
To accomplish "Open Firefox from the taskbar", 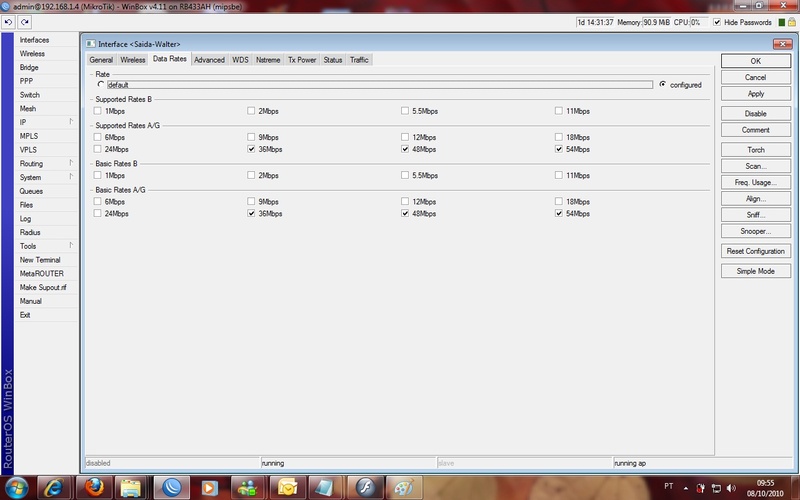I will click(93, 488).
